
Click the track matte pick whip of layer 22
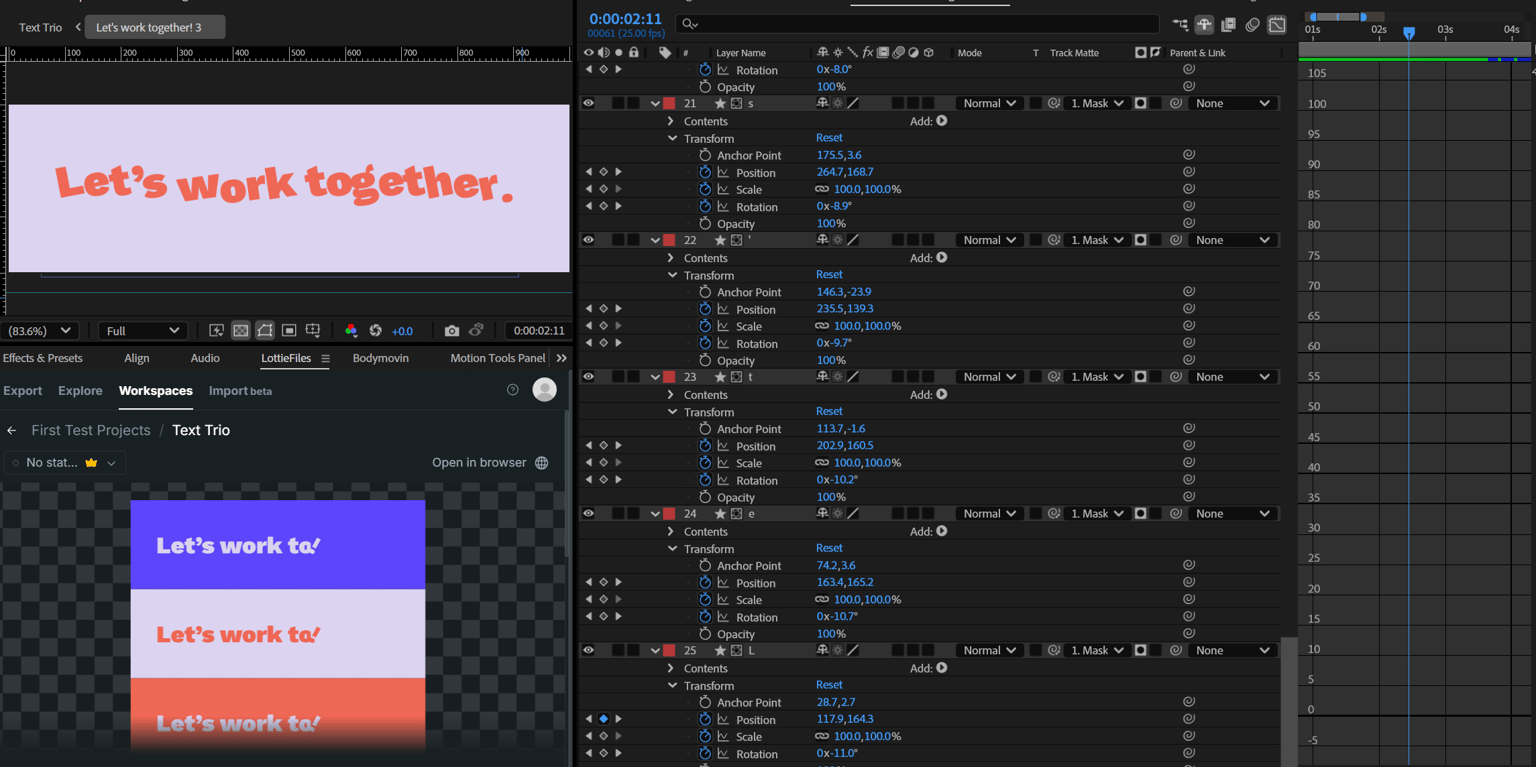[x=1054, y=240]
